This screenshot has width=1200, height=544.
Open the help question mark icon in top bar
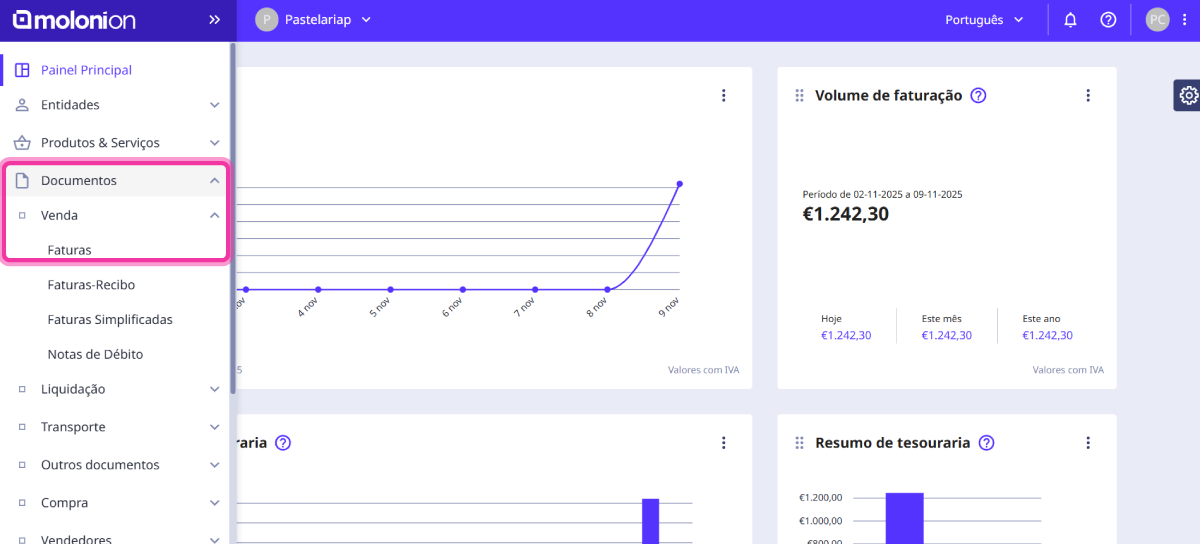click(1108, 20)
